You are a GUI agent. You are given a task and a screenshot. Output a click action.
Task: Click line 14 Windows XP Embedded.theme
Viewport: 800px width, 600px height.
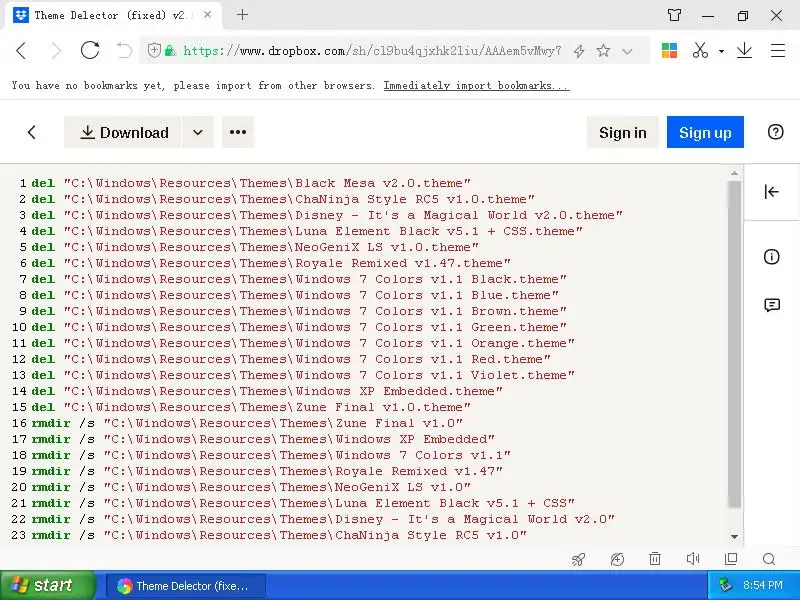coord(283,391)
